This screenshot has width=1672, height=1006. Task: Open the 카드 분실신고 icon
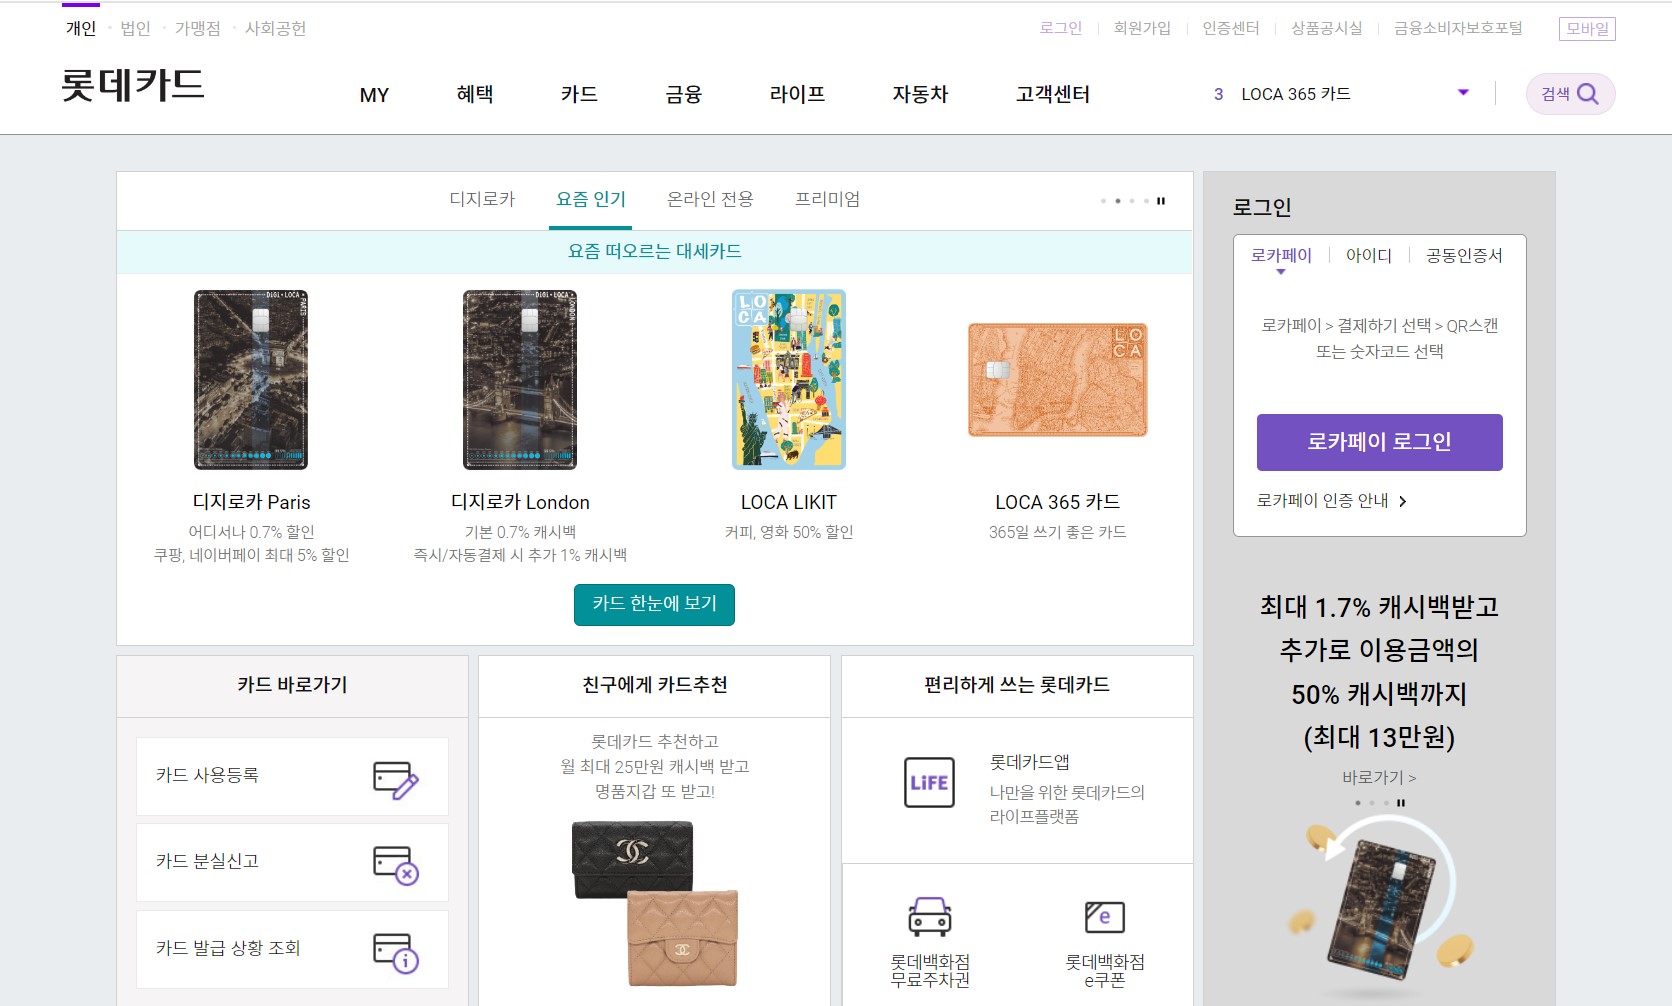[395, 865]
